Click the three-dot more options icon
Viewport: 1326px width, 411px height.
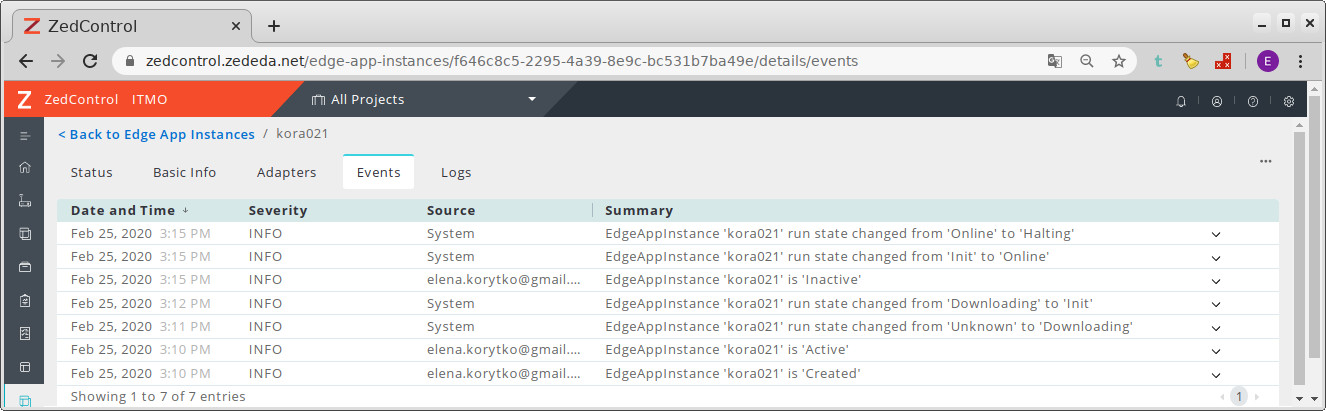point(1265,161)
